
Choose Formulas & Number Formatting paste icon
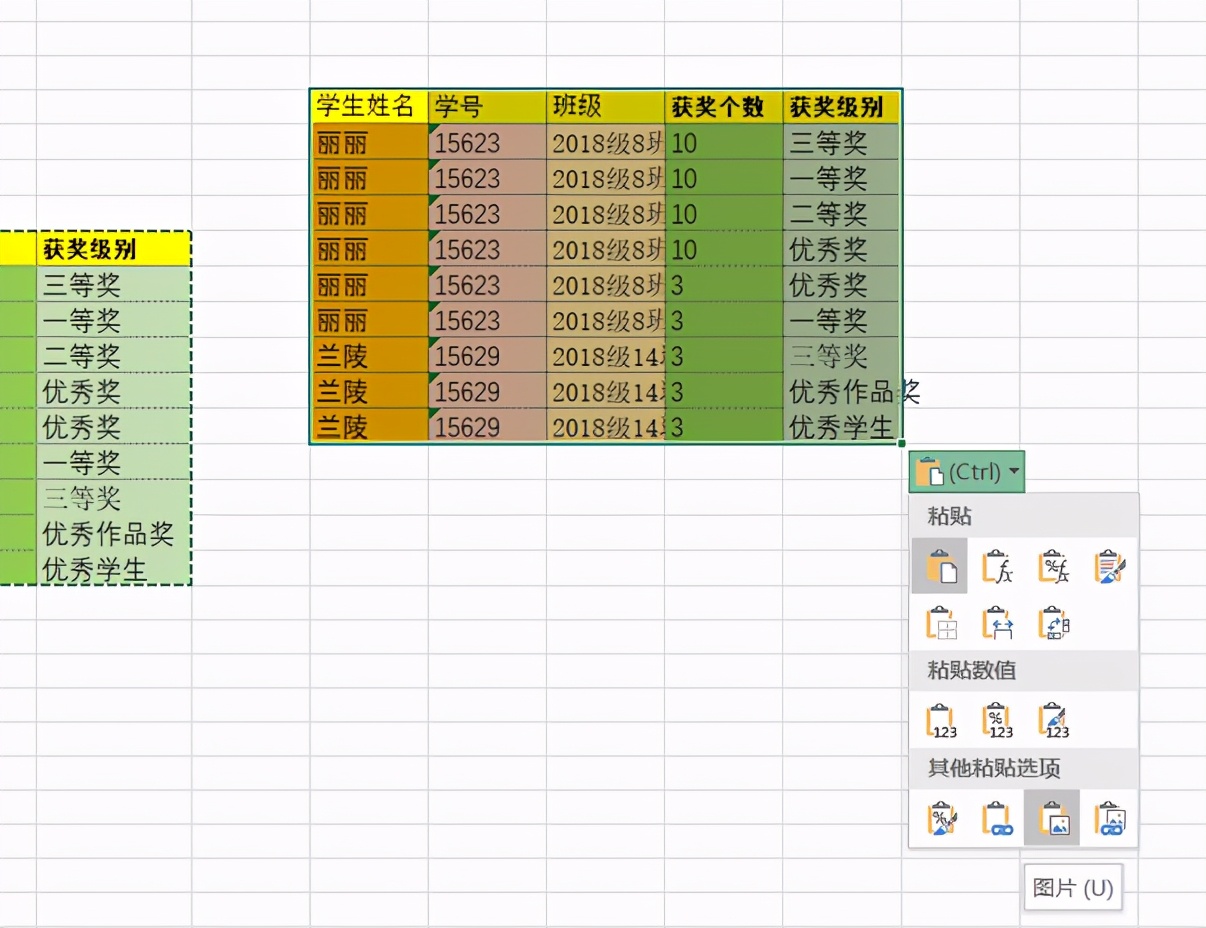pyautogui.click(x=1053, y=566)
